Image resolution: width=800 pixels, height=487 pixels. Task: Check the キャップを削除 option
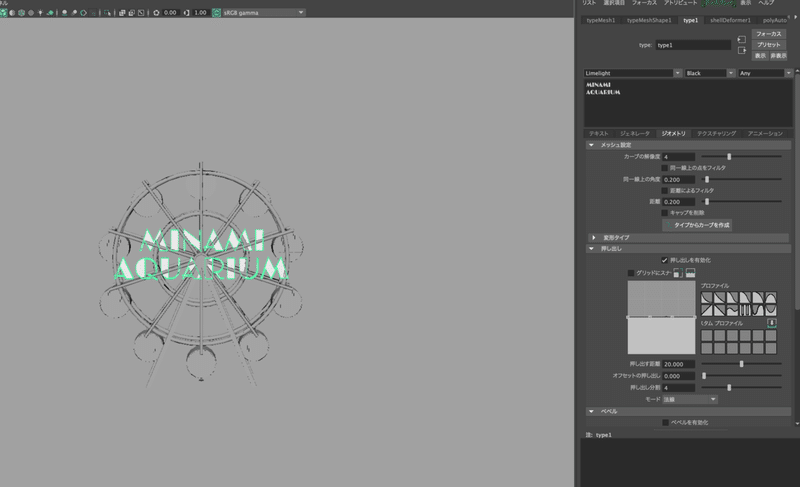(x=664, y=213)
